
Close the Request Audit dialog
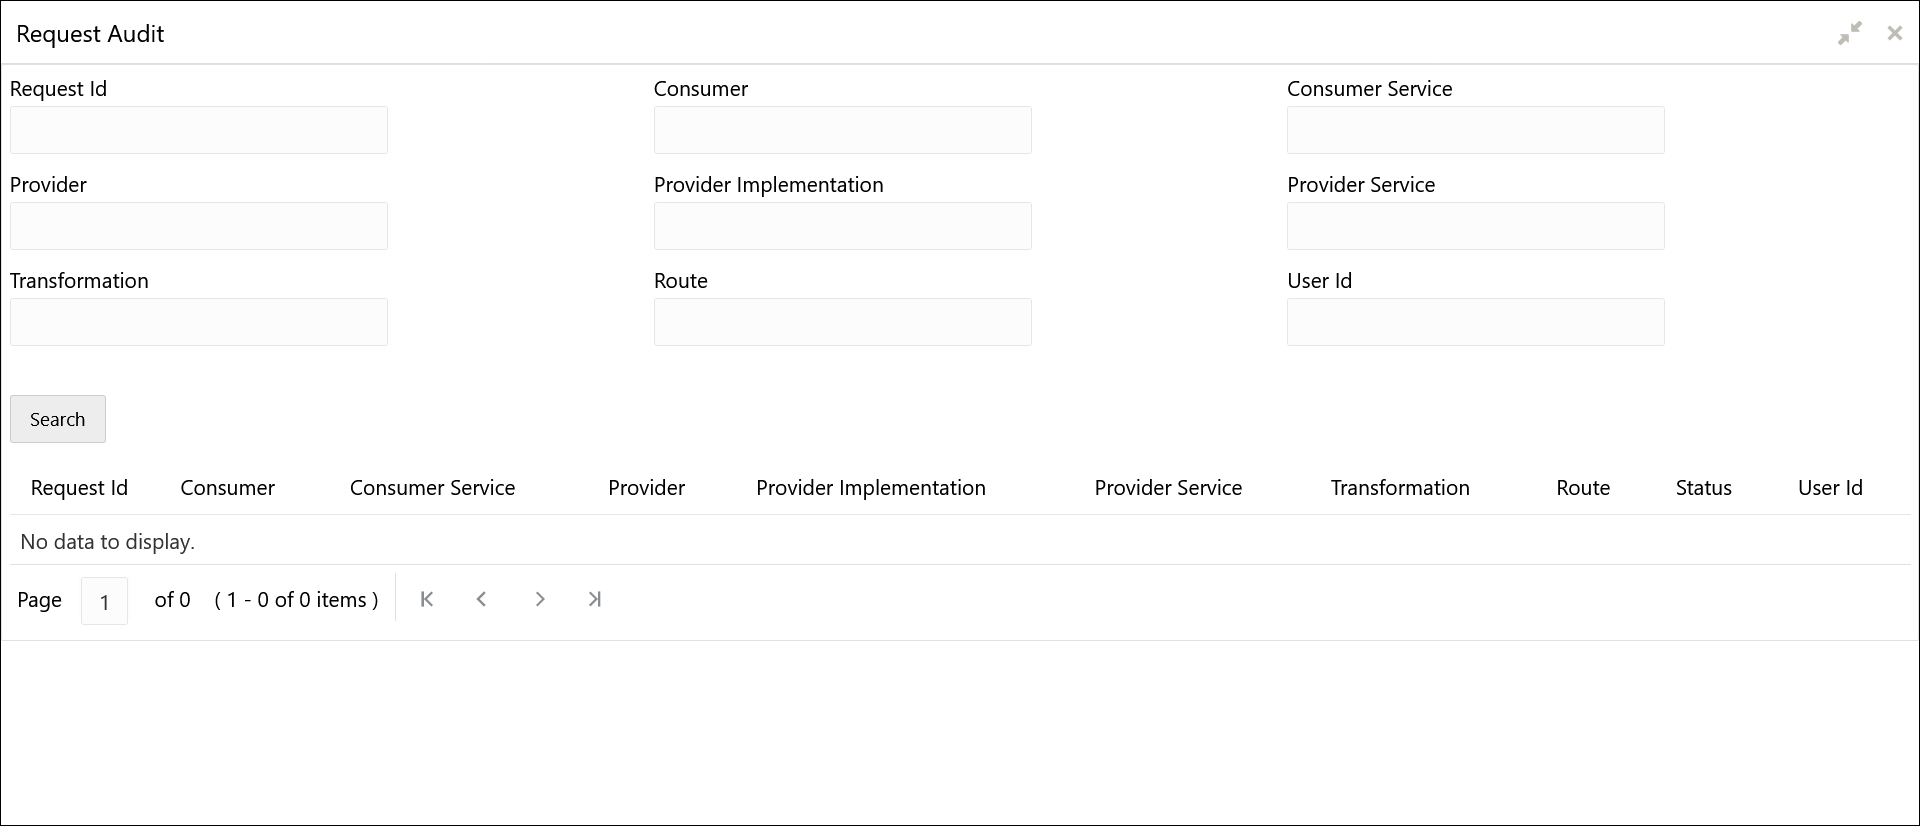coord(1894,33)
